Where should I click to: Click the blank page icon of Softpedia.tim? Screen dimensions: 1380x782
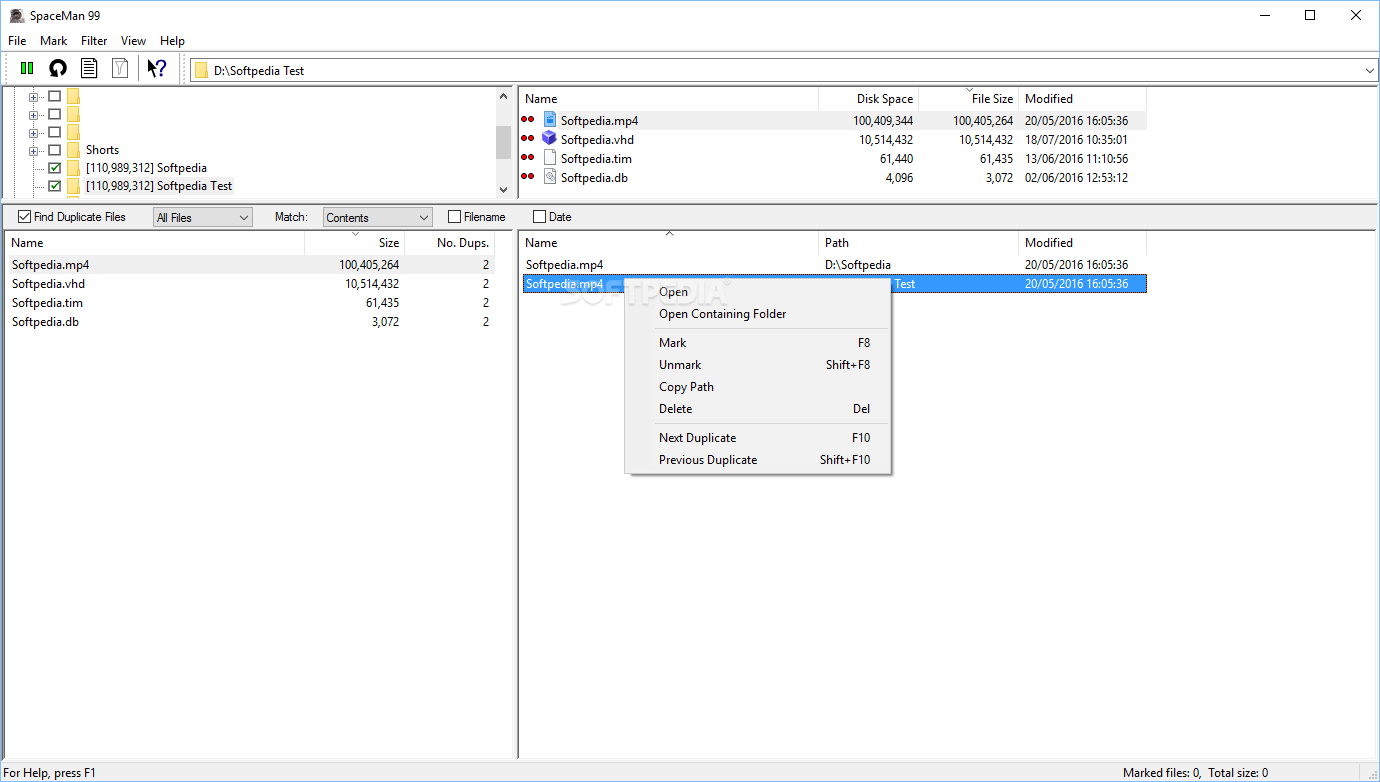pyautogui.click(x=549, y=158)
